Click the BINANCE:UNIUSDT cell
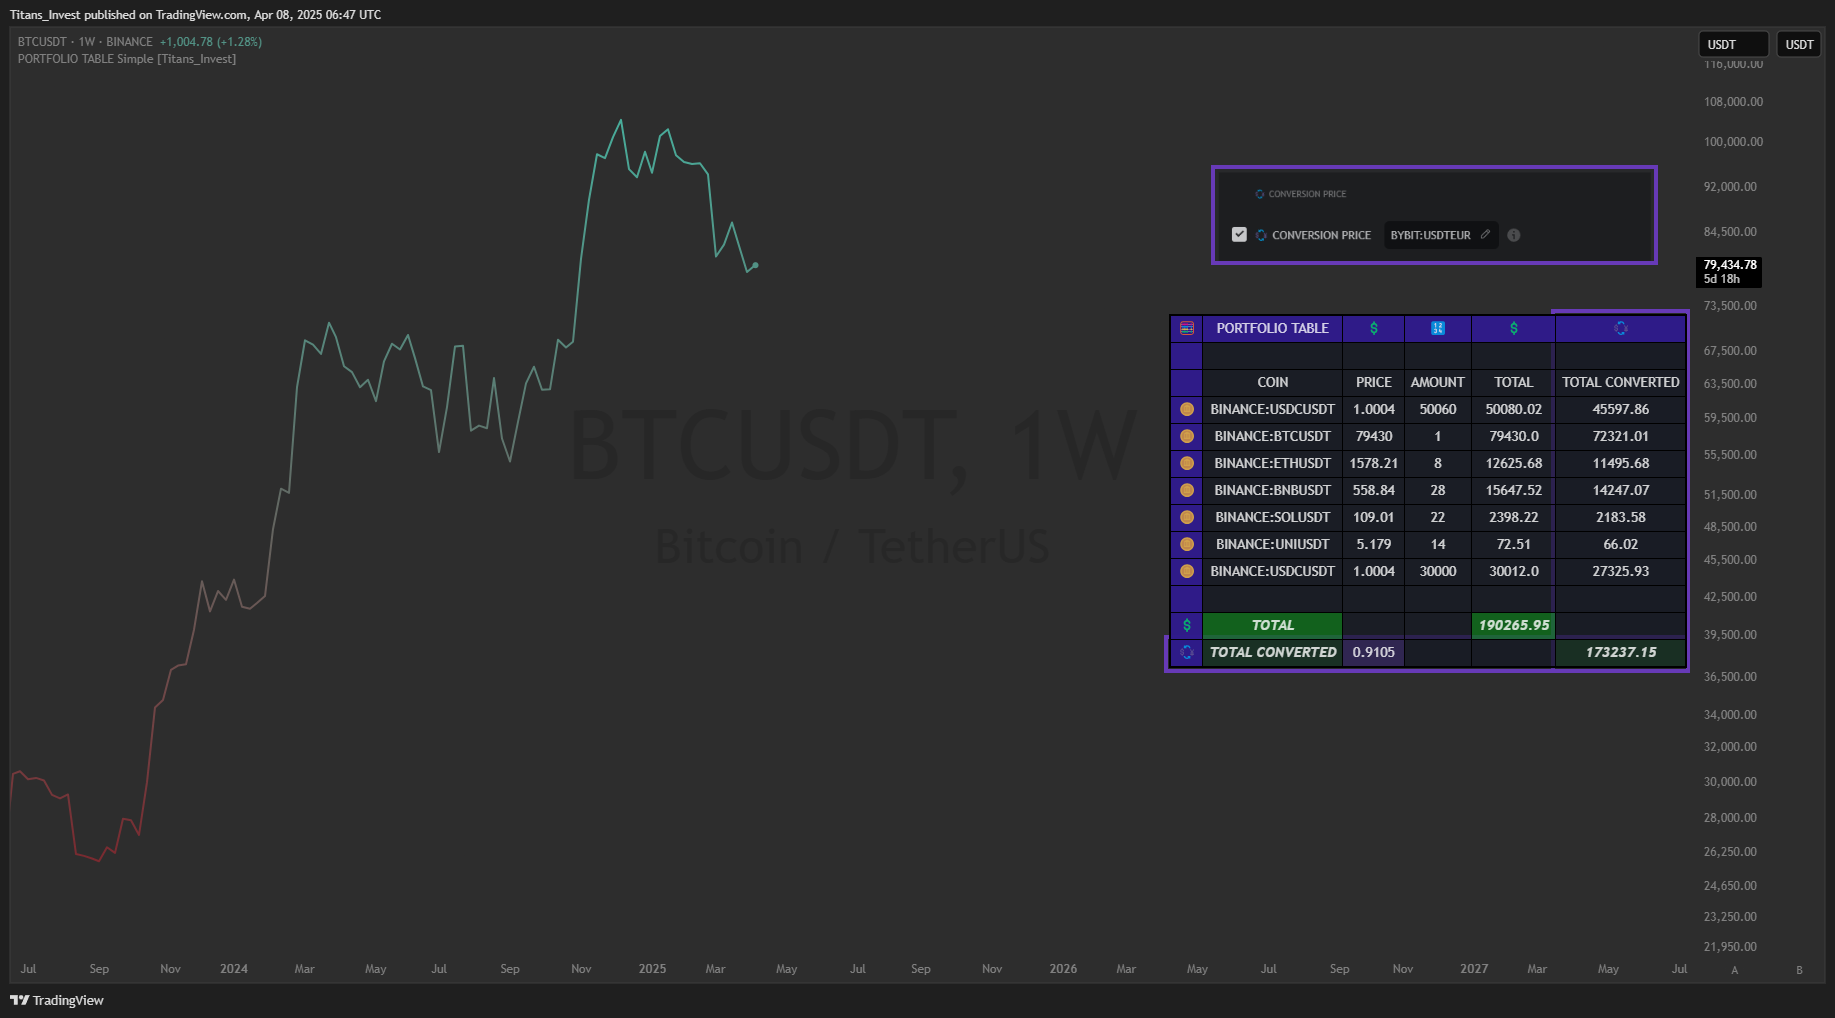Image resolution: width=1835 pixels, height=1018 pixels. pyautogui.click(x=1273, y=544)
